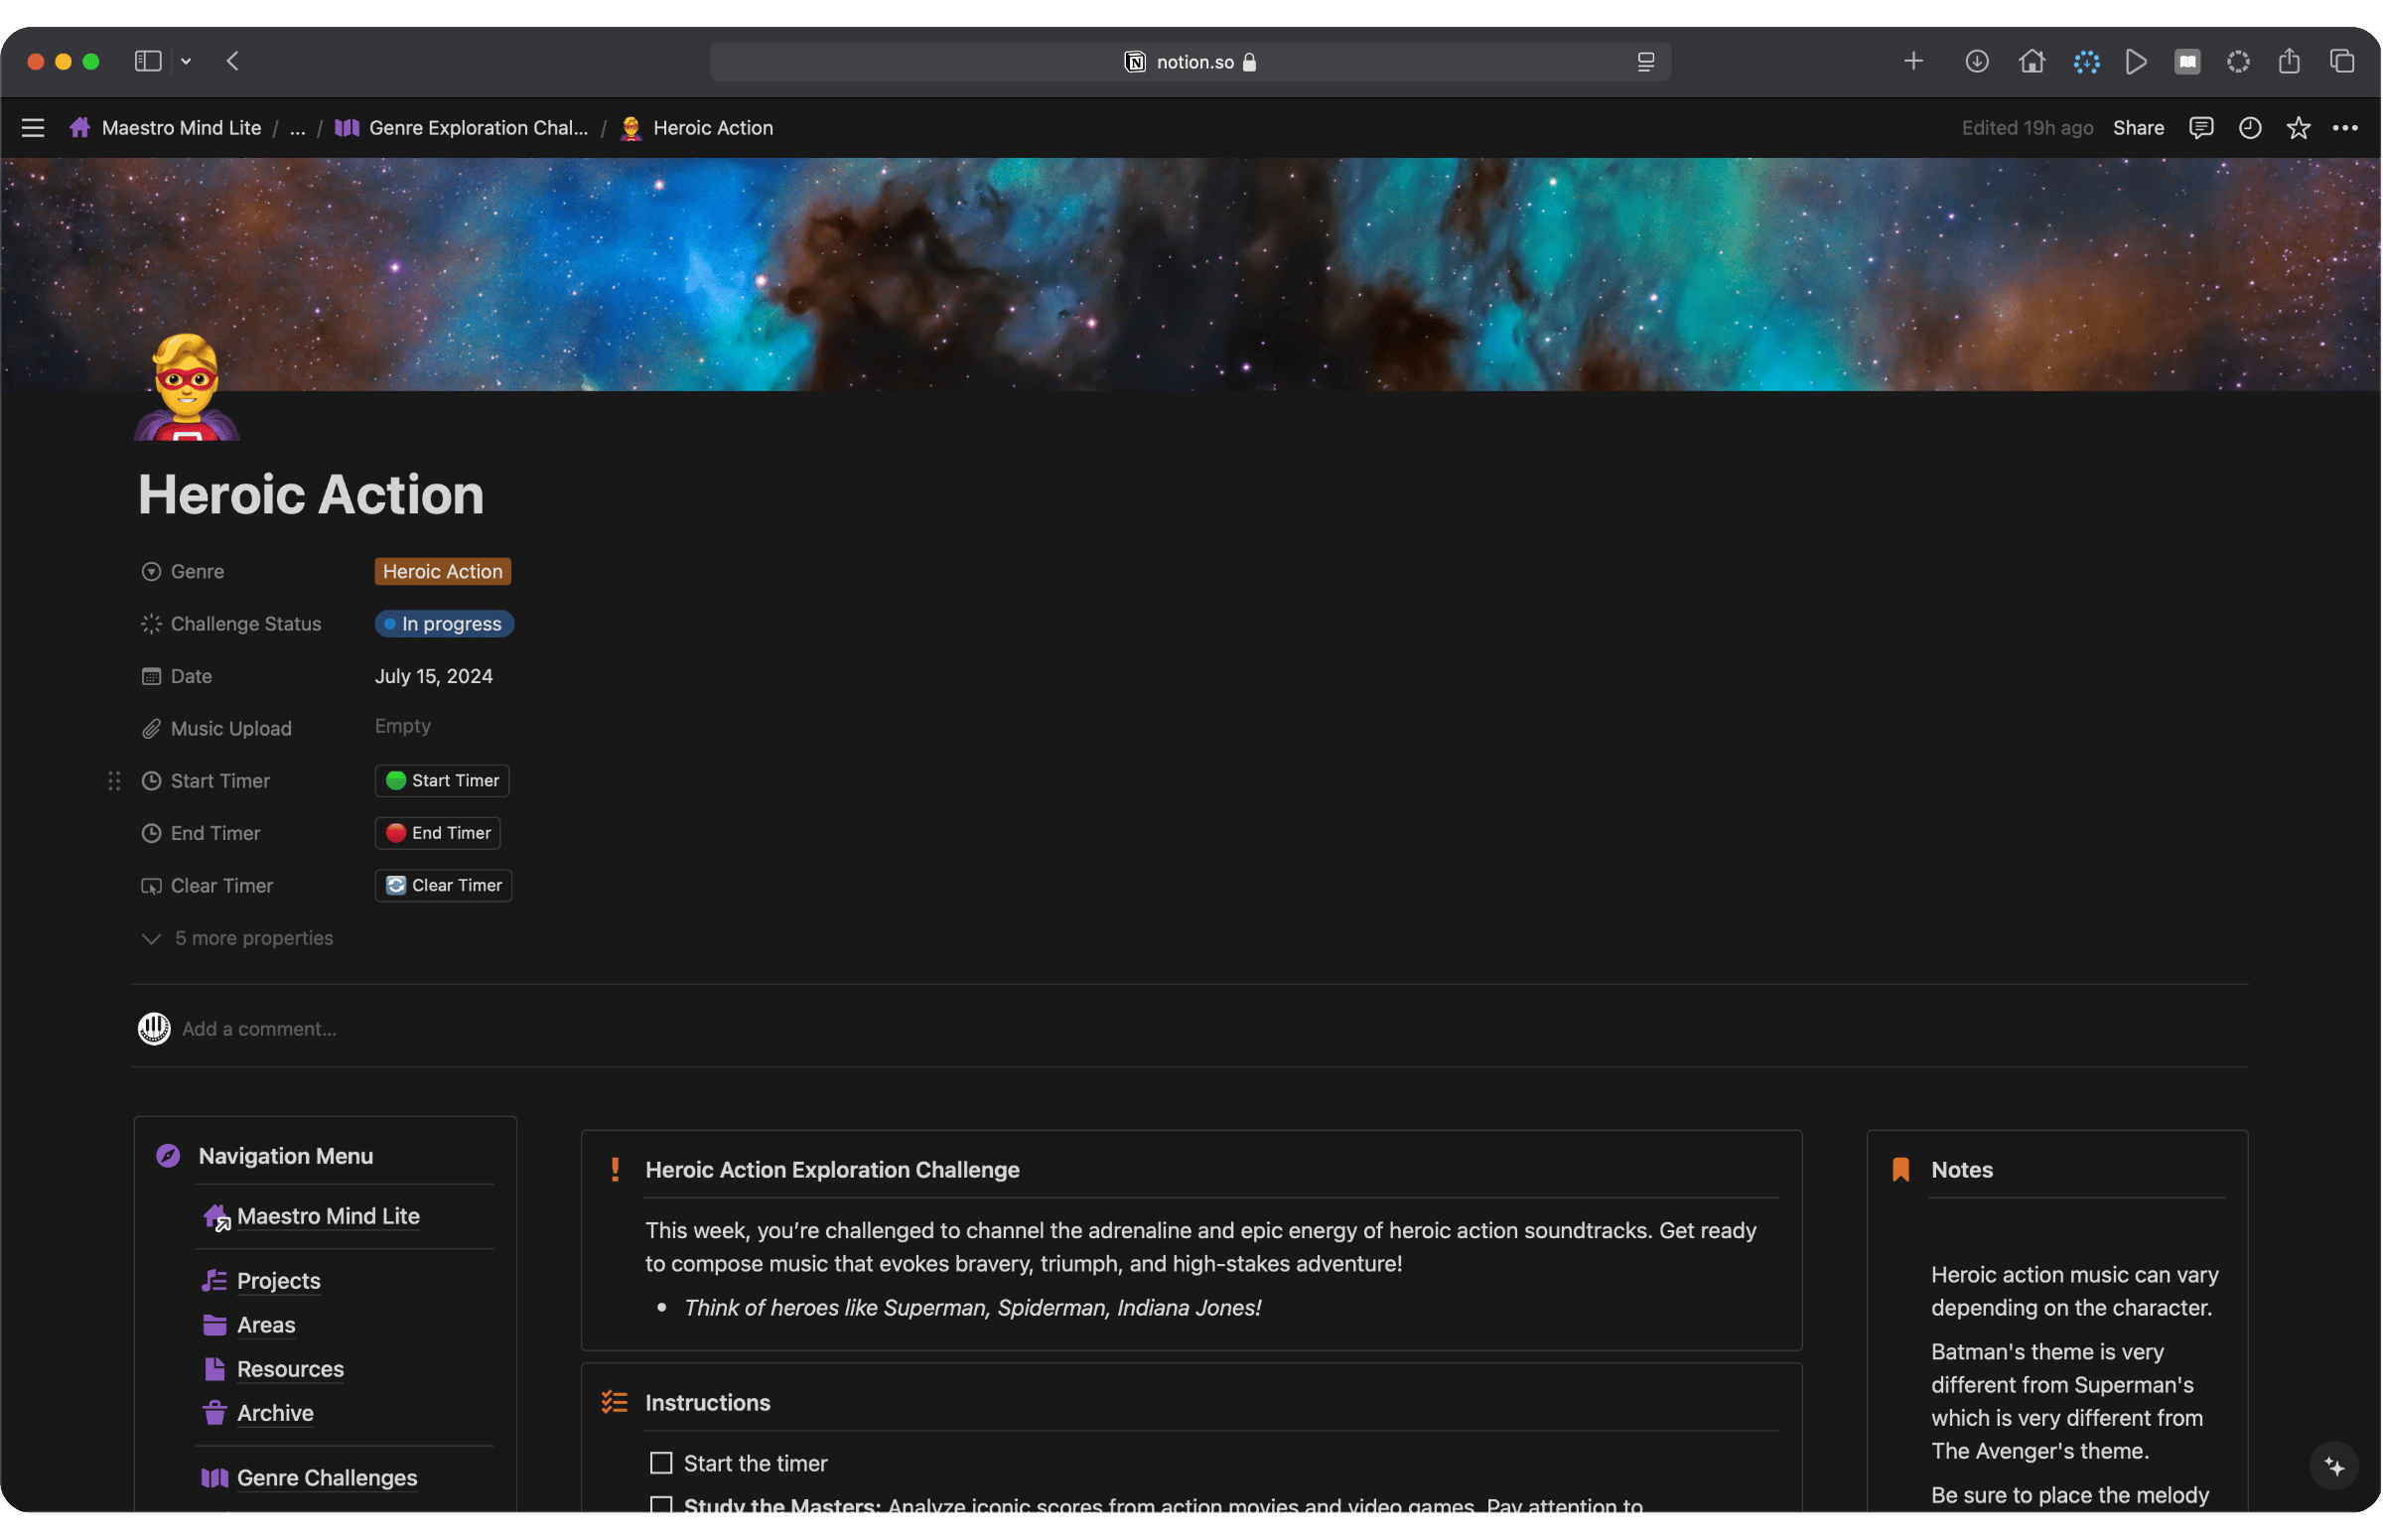Check the Start the timer checkbox
Viewport: 2383px width, 1540px height.
[661, 1463]
